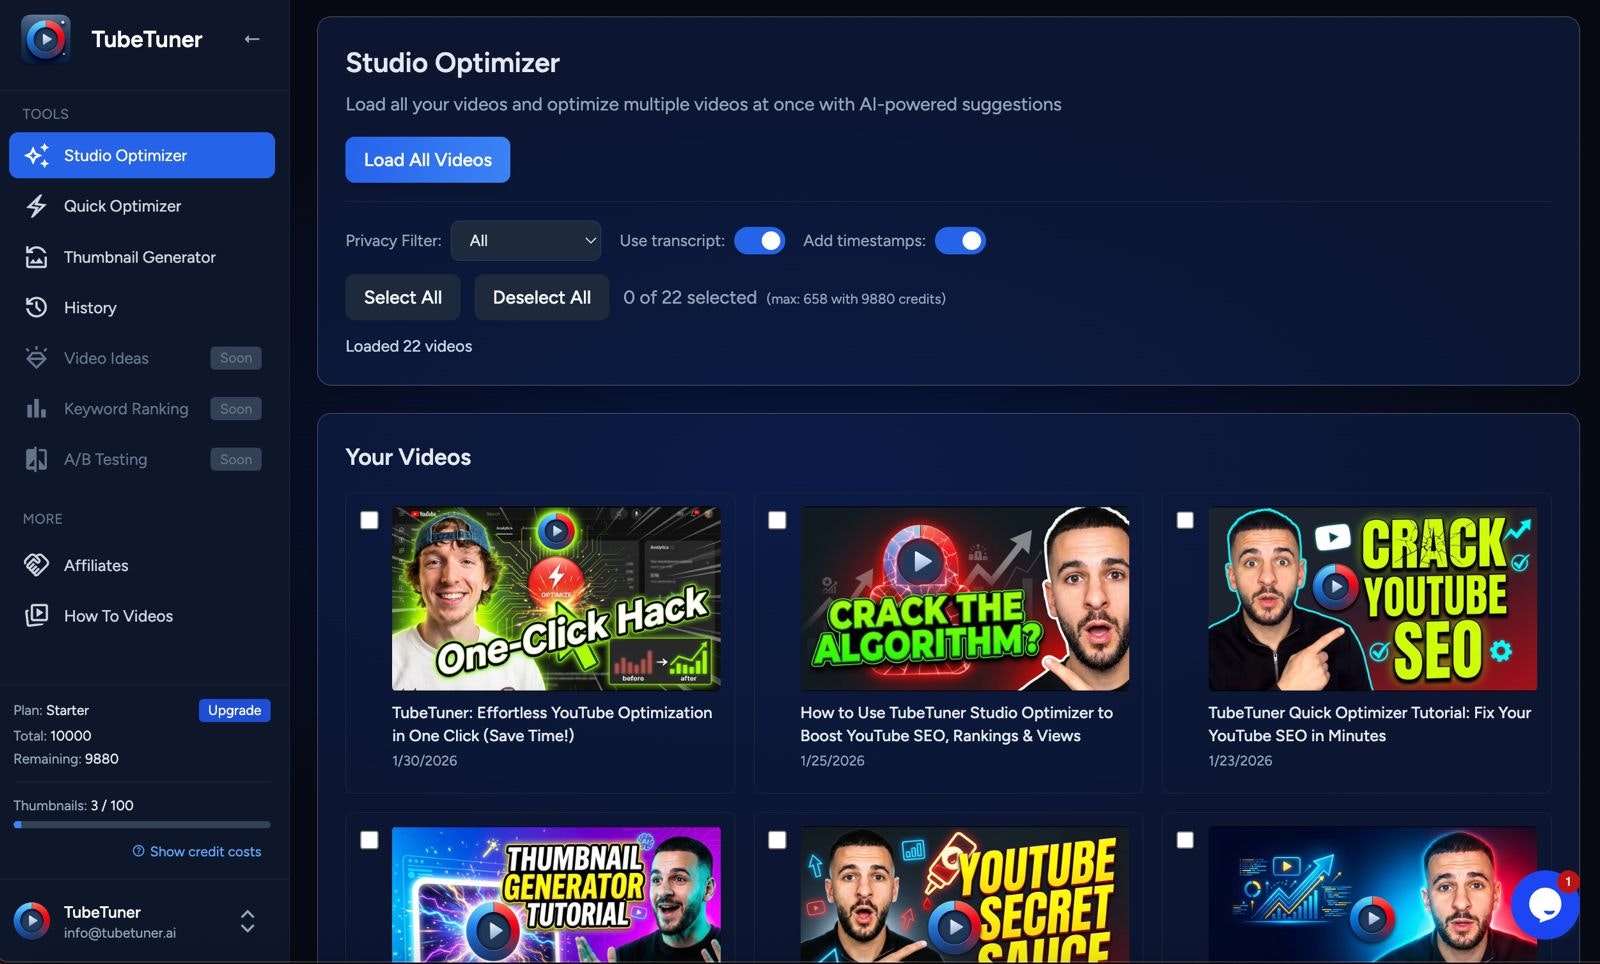Open the History panel icon
This screenshot has width=1600, height=964.
[x=36, y=307]
